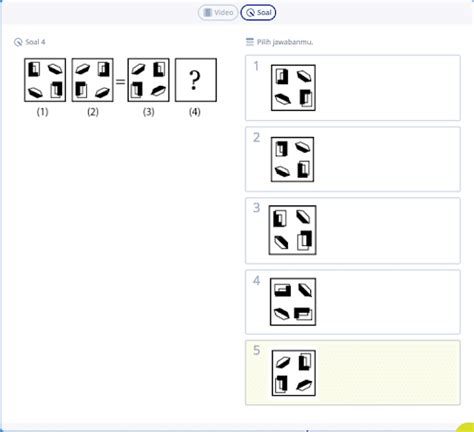Select the Soal tab
Image resolution: width=474 pixels, height=432 pixels.
(x=258, y=13)
